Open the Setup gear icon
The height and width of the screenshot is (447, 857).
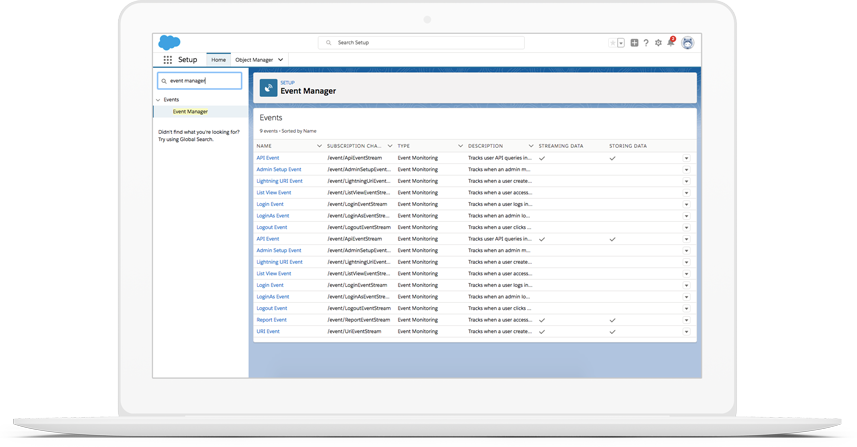(658, 43)
